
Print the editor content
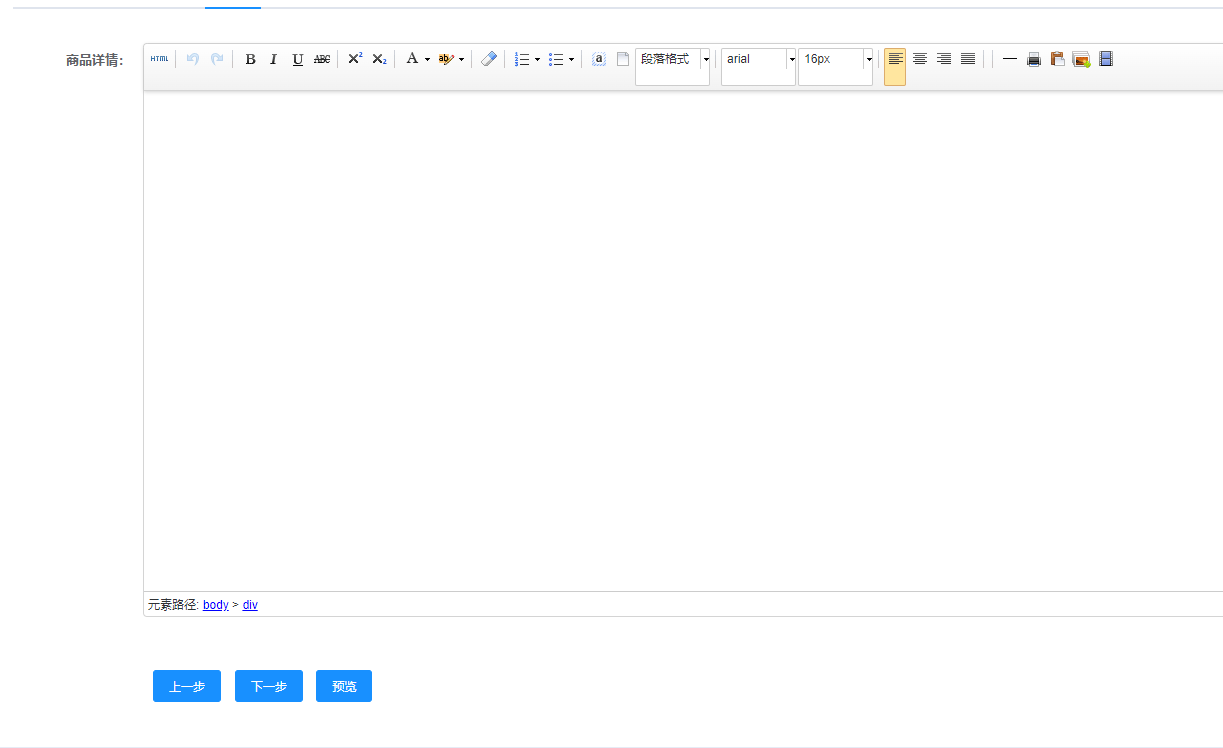click(x=1034, y=59)
